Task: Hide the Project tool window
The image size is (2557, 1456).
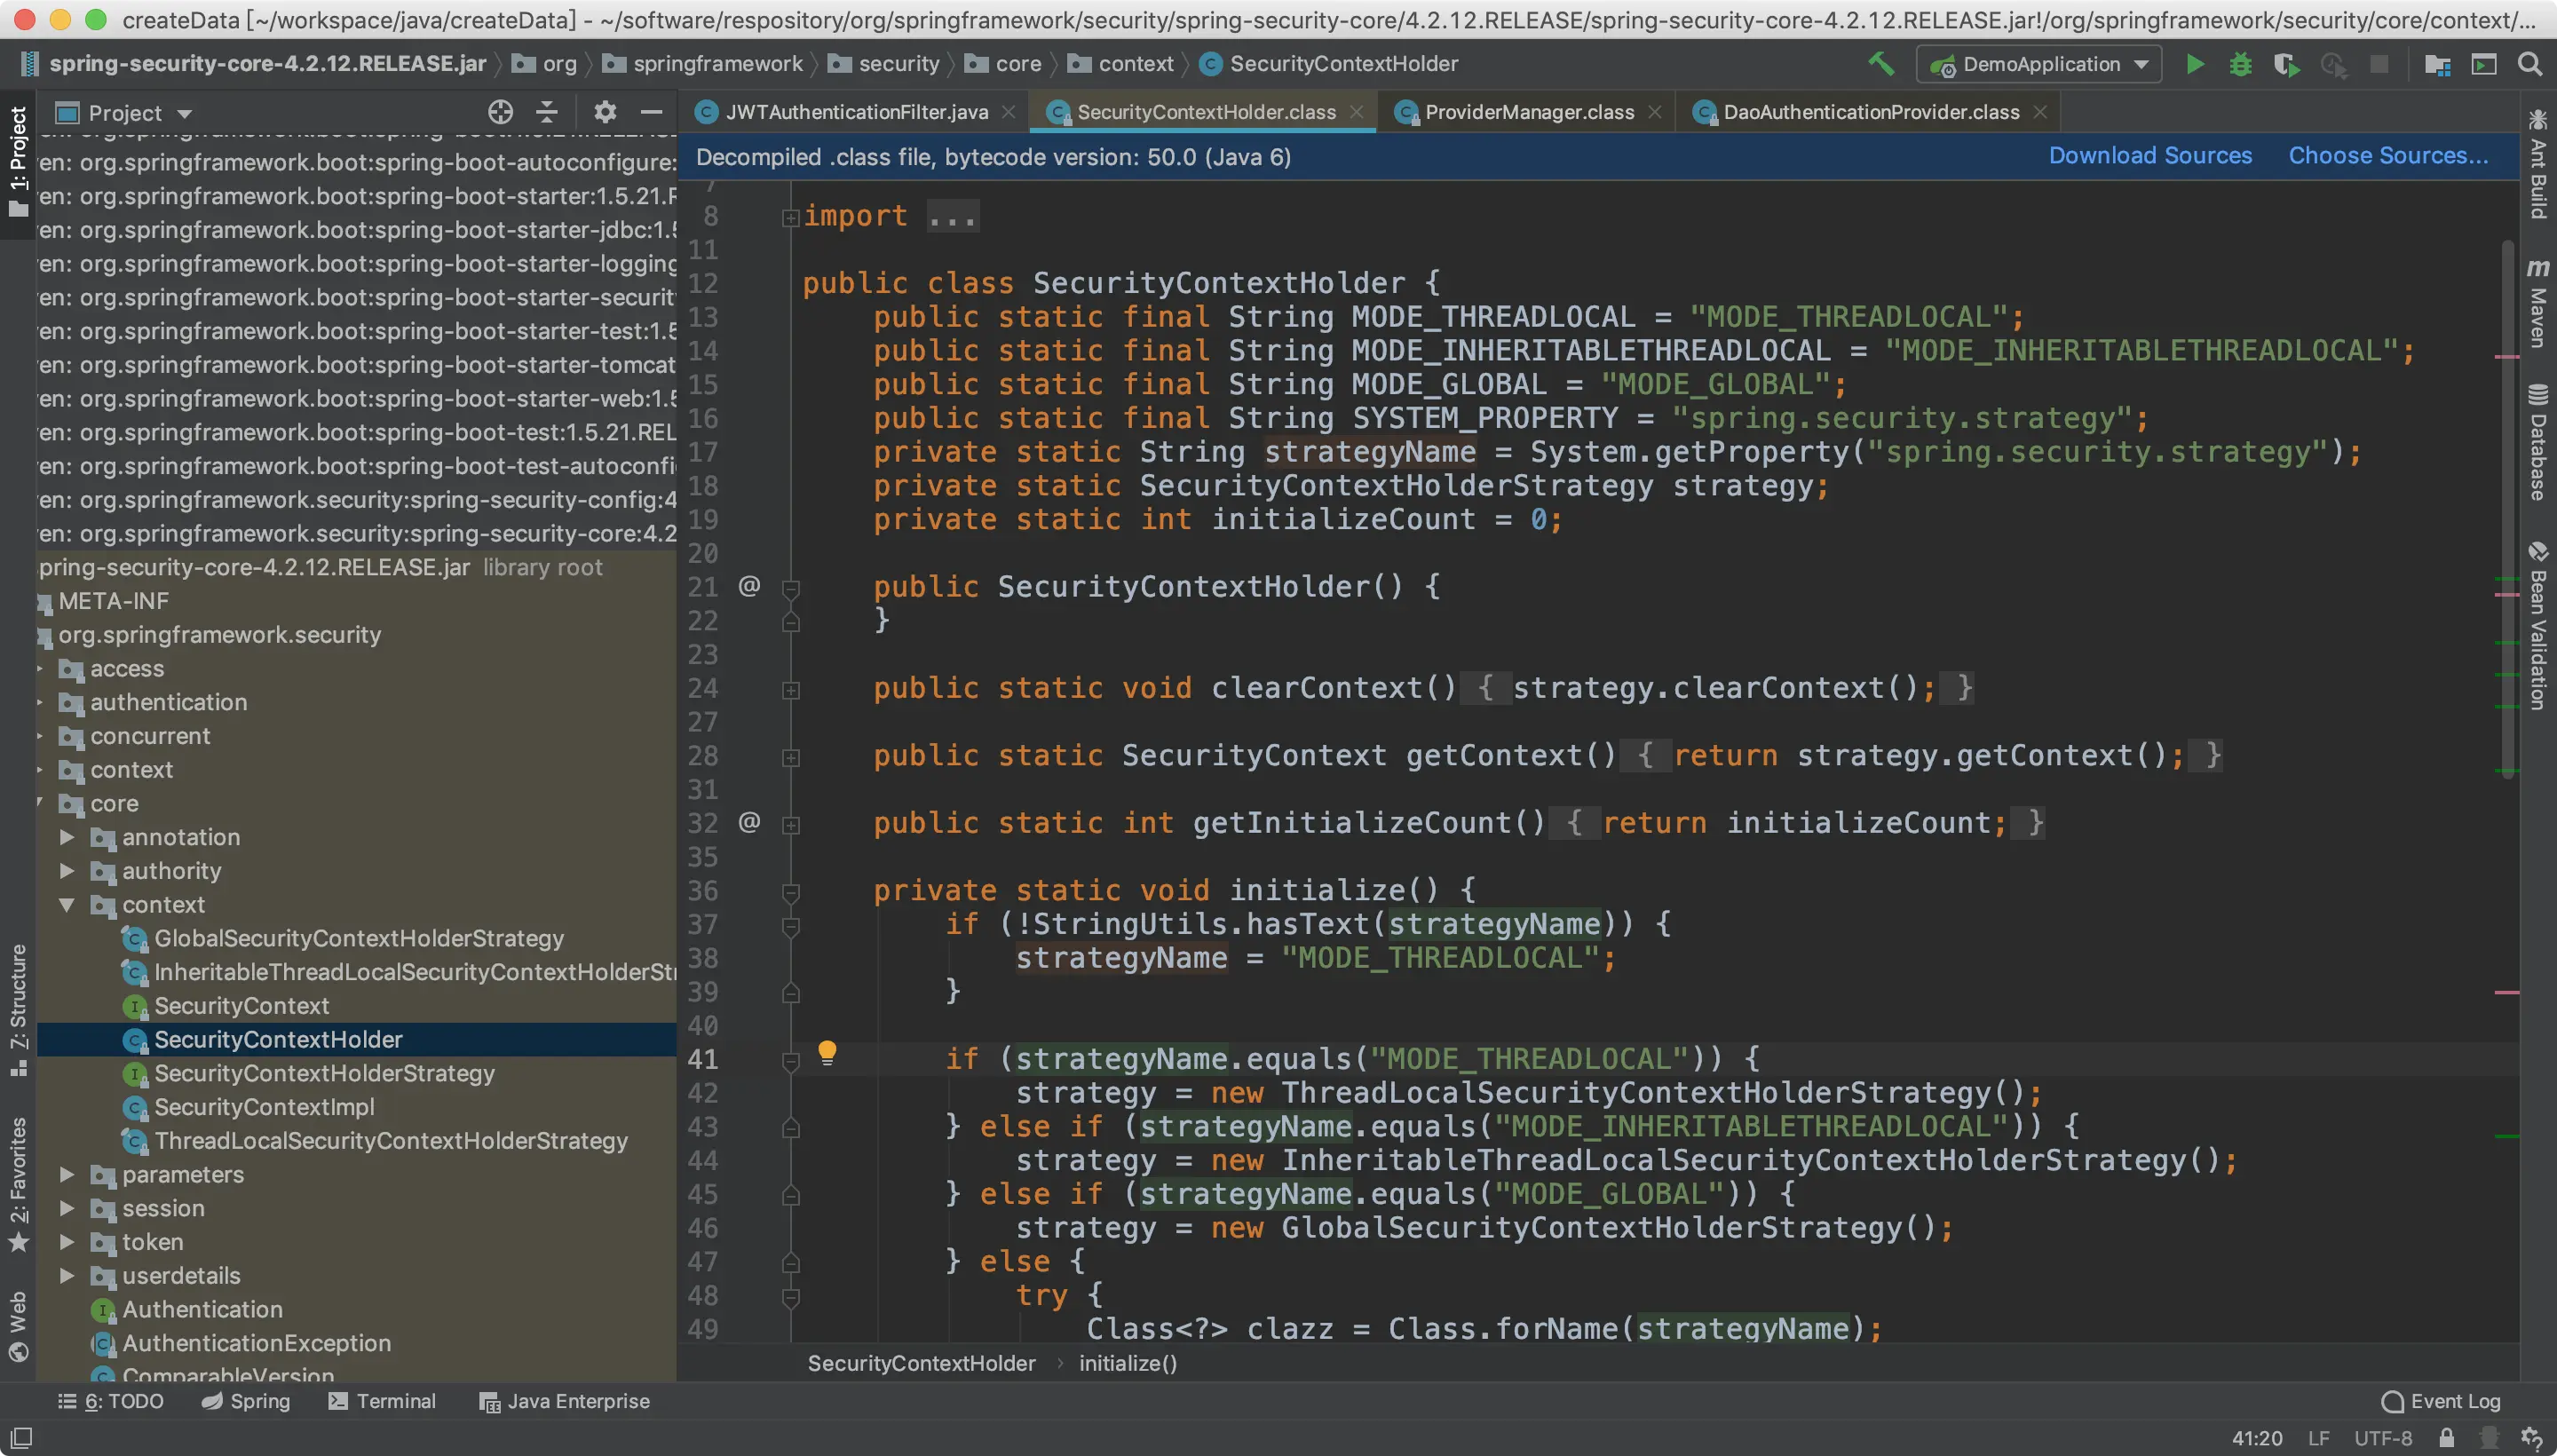Action: click(x=652, y=112)
